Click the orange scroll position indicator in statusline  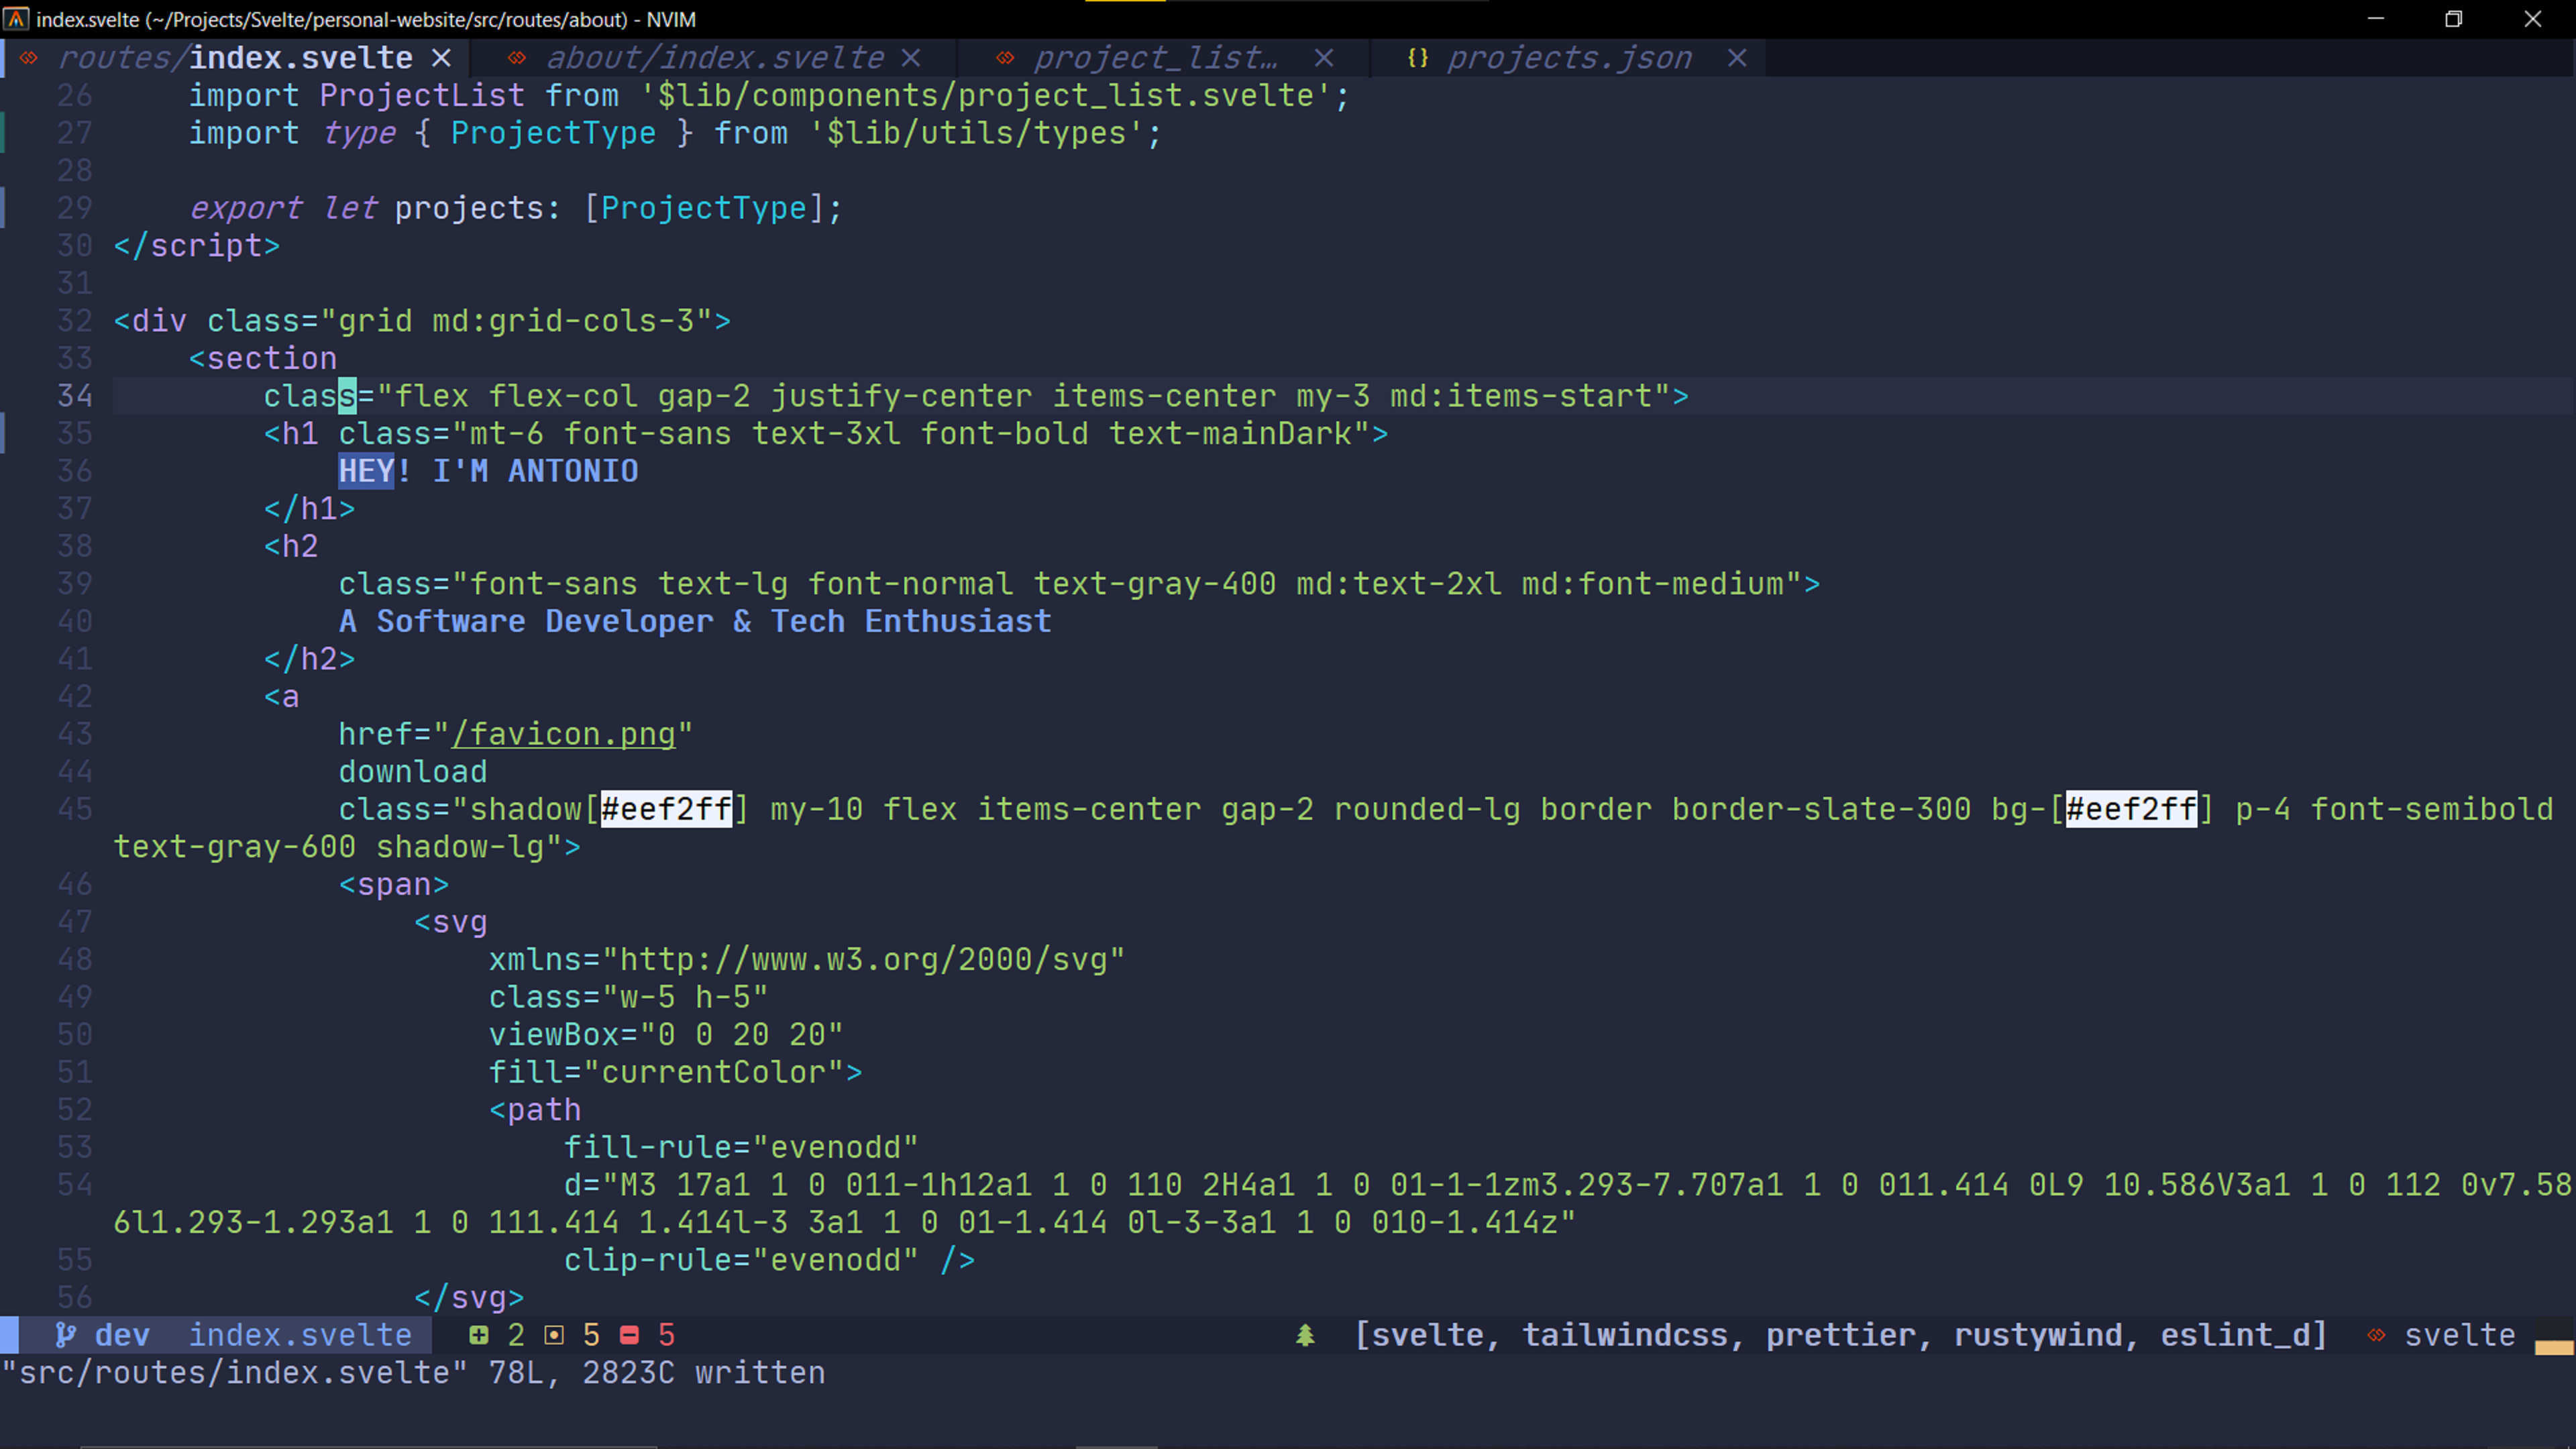2554,1347
